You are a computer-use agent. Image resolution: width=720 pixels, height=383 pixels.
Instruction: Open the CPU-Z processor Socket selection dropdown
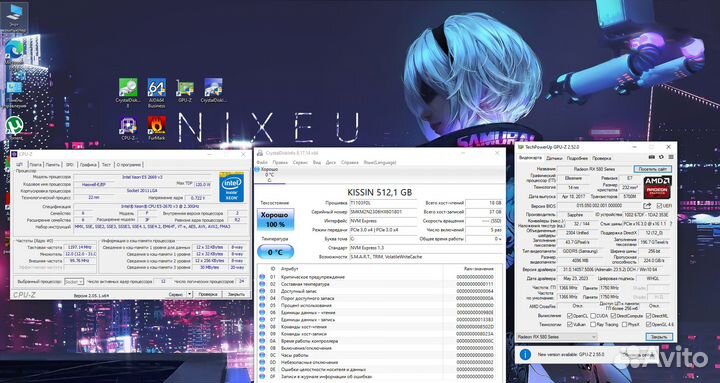coord(73,282)
